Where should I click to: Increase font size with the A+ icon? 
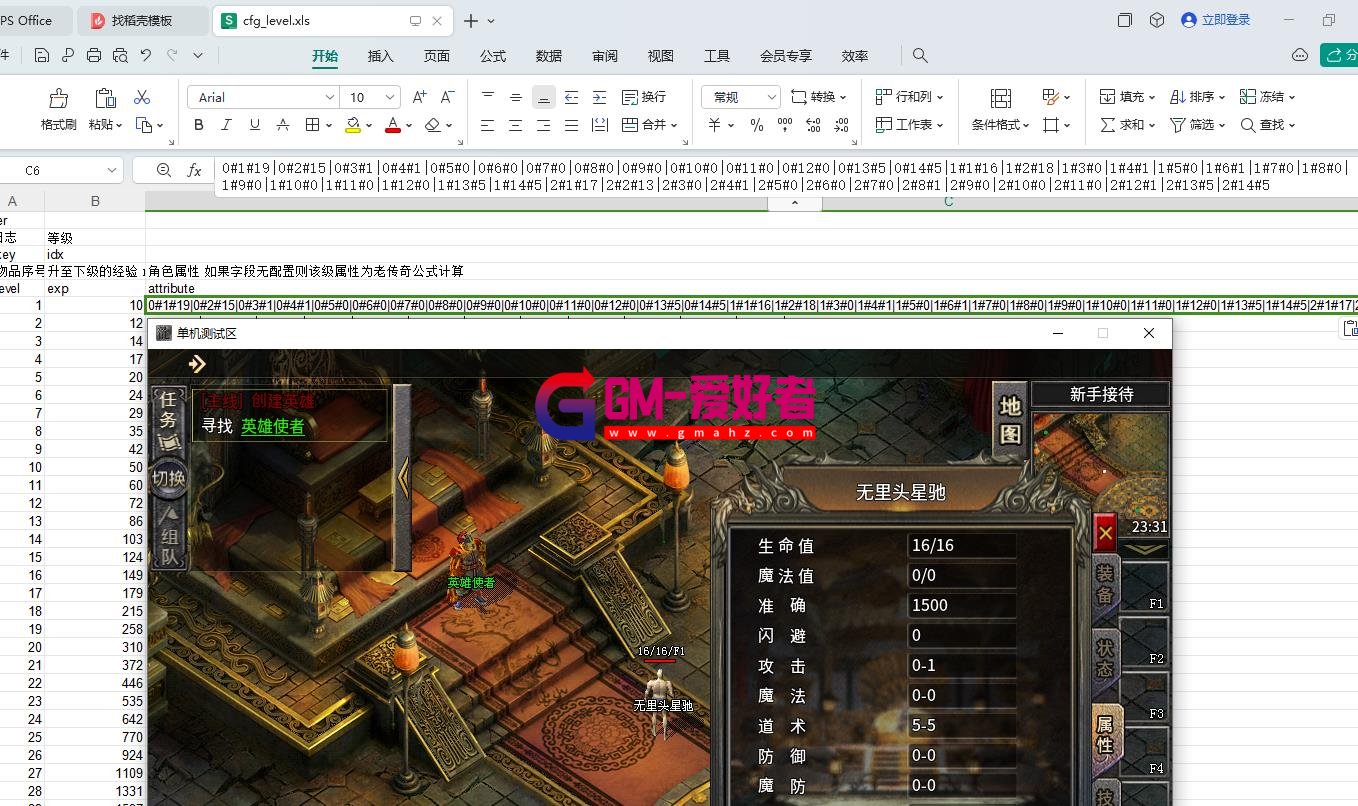pyautogui.click(x=420, y=97)
